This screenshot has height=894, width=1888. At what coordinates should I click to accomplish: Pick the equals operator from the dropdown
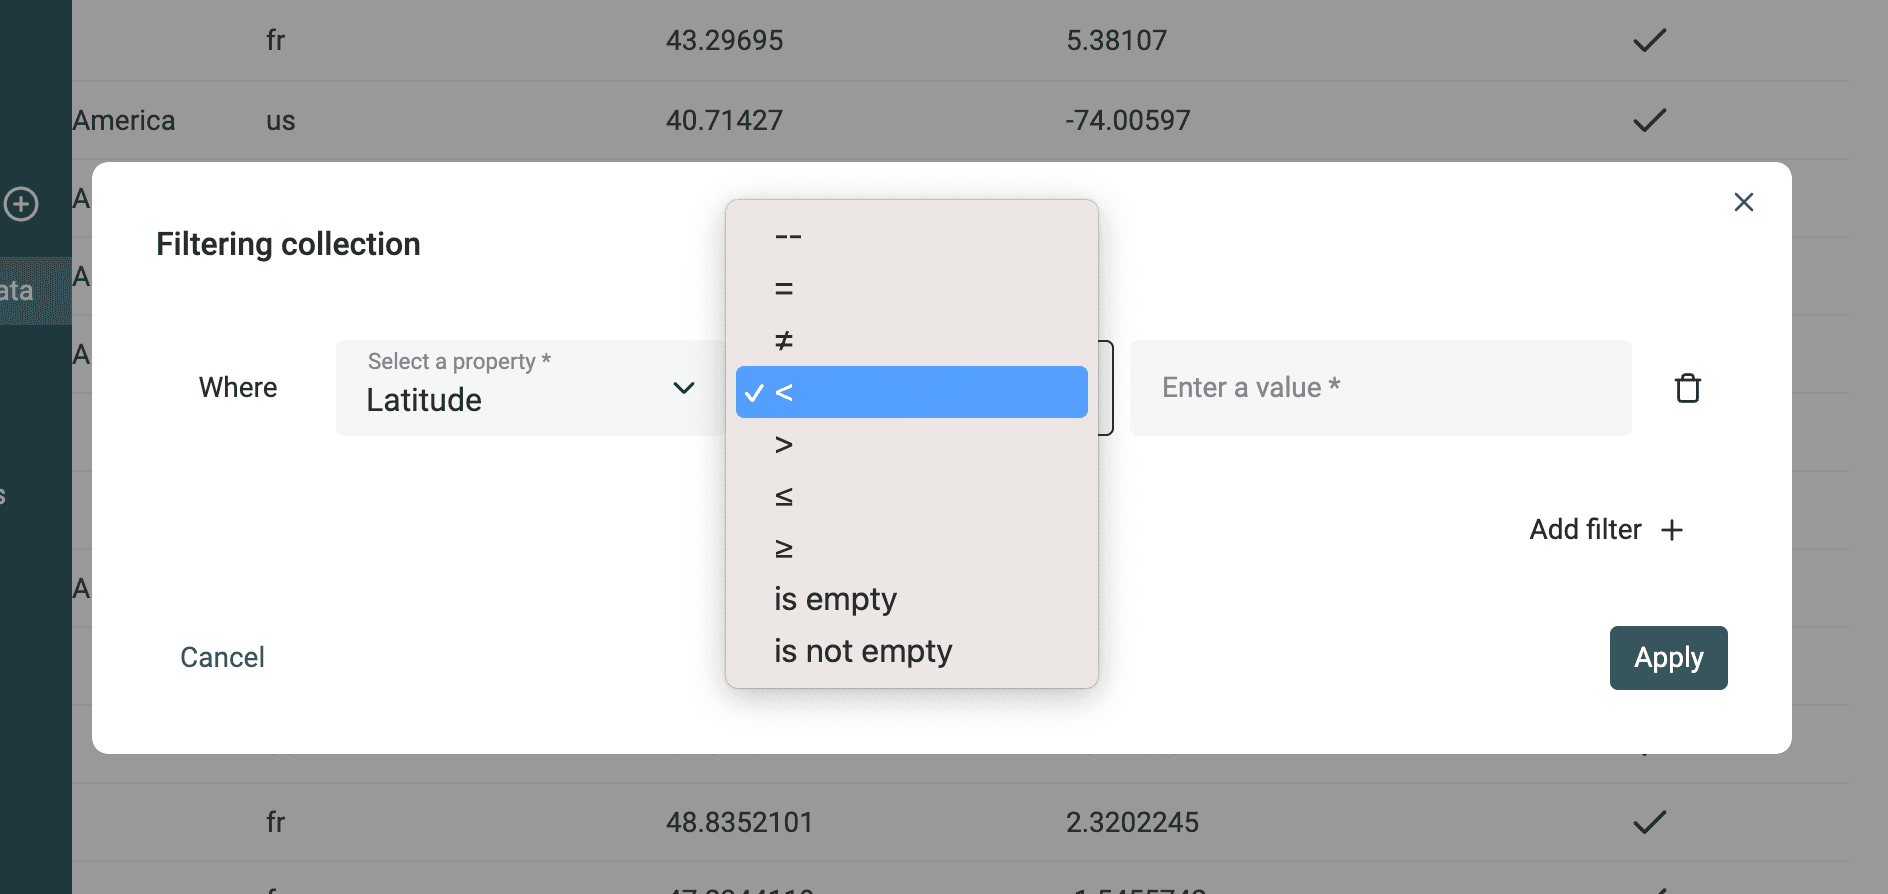(787, 288)
